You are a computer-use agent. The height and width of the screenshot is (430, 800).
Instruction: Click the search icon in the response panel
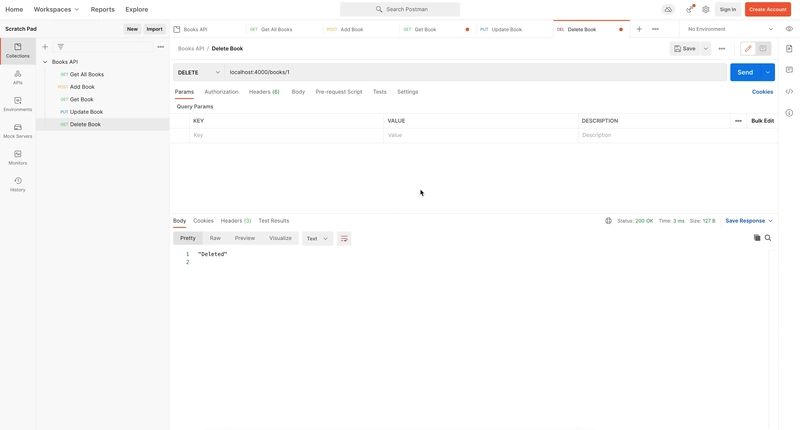point(768,238)
